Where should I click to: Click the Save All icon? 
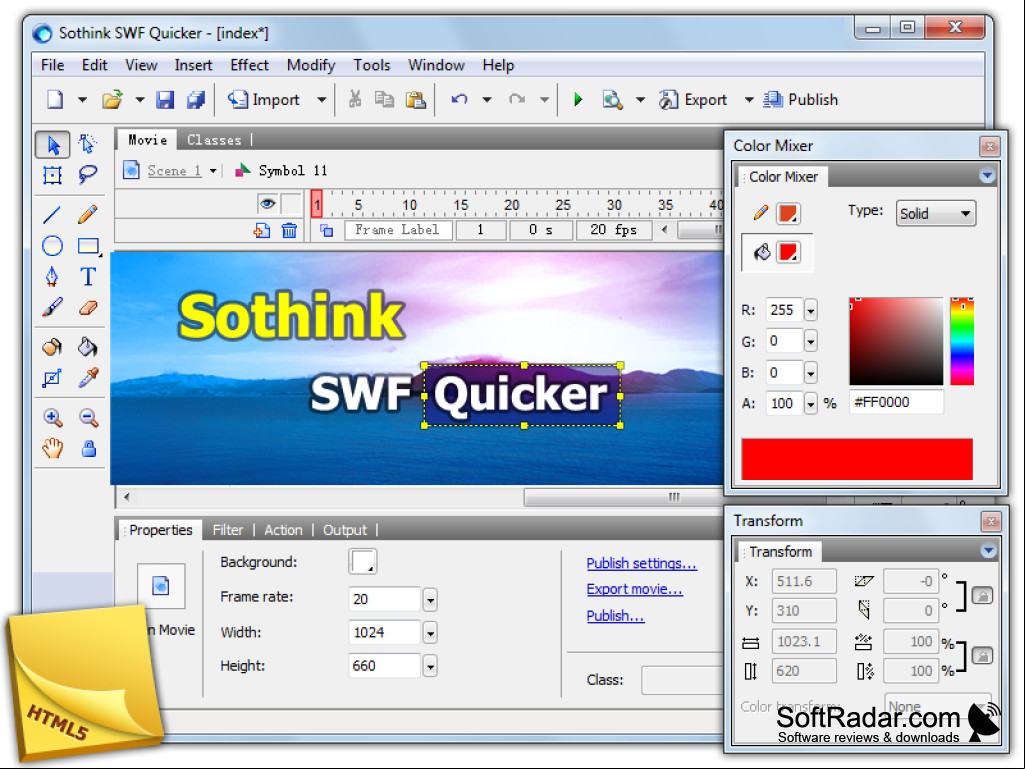coord(196,99)
